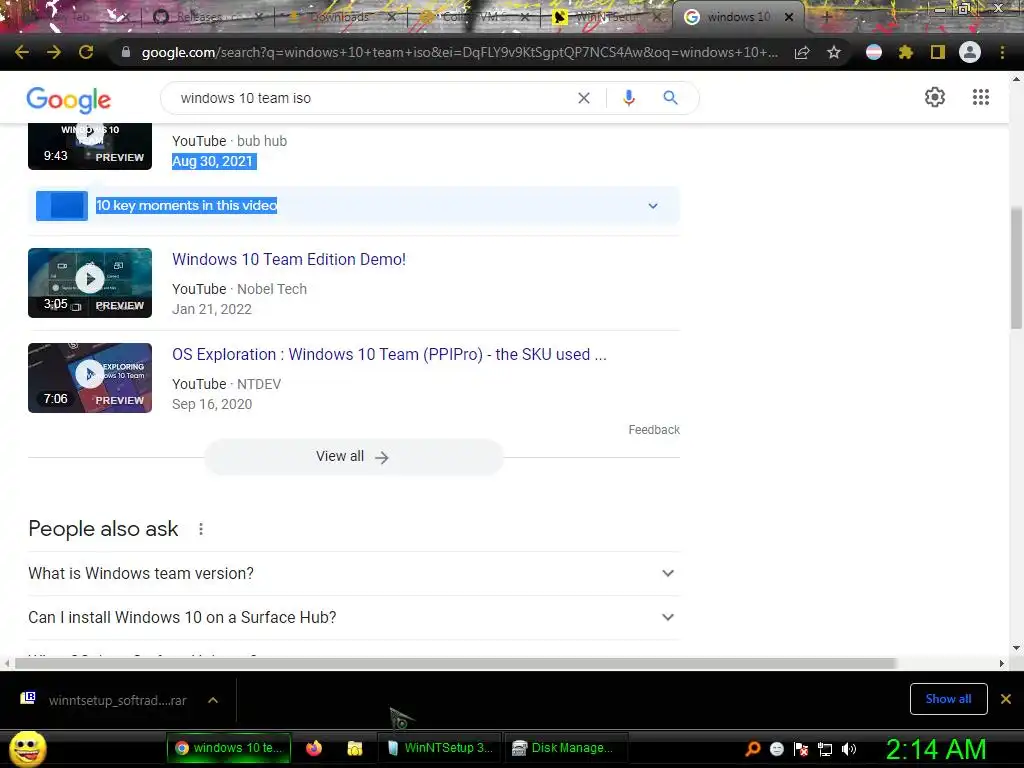Open 'Windows 10 Team Edition Demo!' video link
Image resolution: width=1024 pixels, height=768 pixels.
[289, 259]
